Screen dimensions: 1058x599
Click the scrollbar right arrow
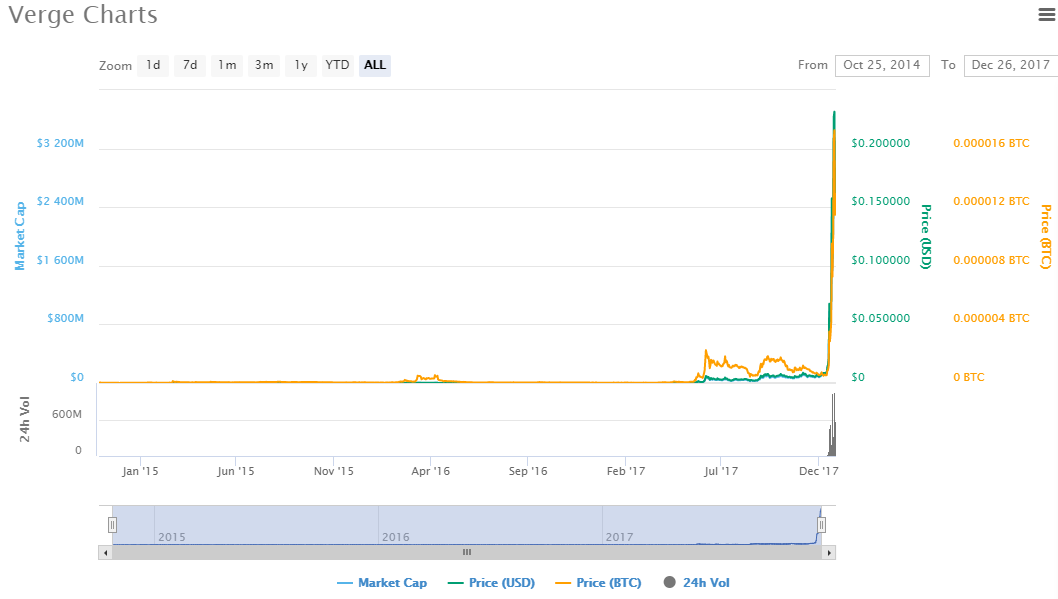[829, 552]
